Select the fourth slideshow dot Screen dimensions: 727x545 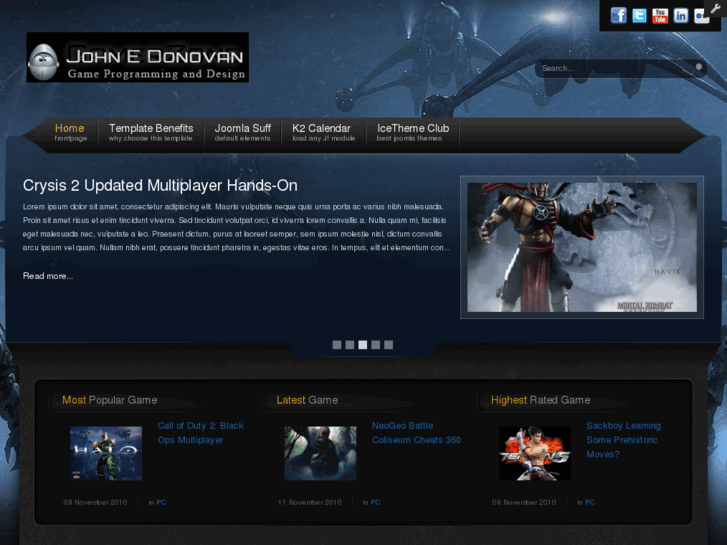(376, 345)
